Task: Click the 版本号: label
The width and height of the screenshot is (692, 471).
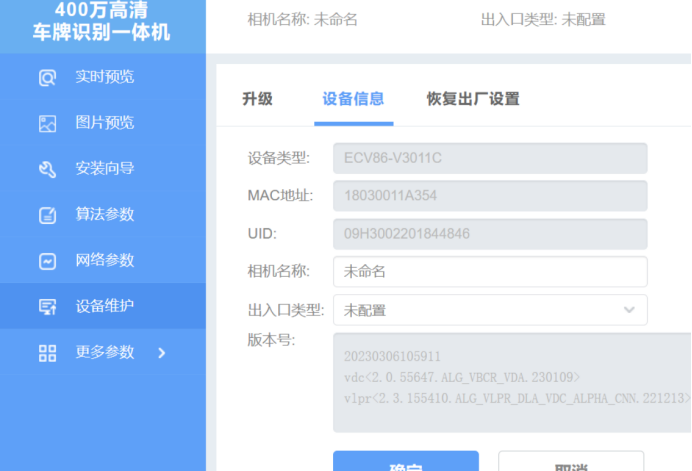Action: 271,340
